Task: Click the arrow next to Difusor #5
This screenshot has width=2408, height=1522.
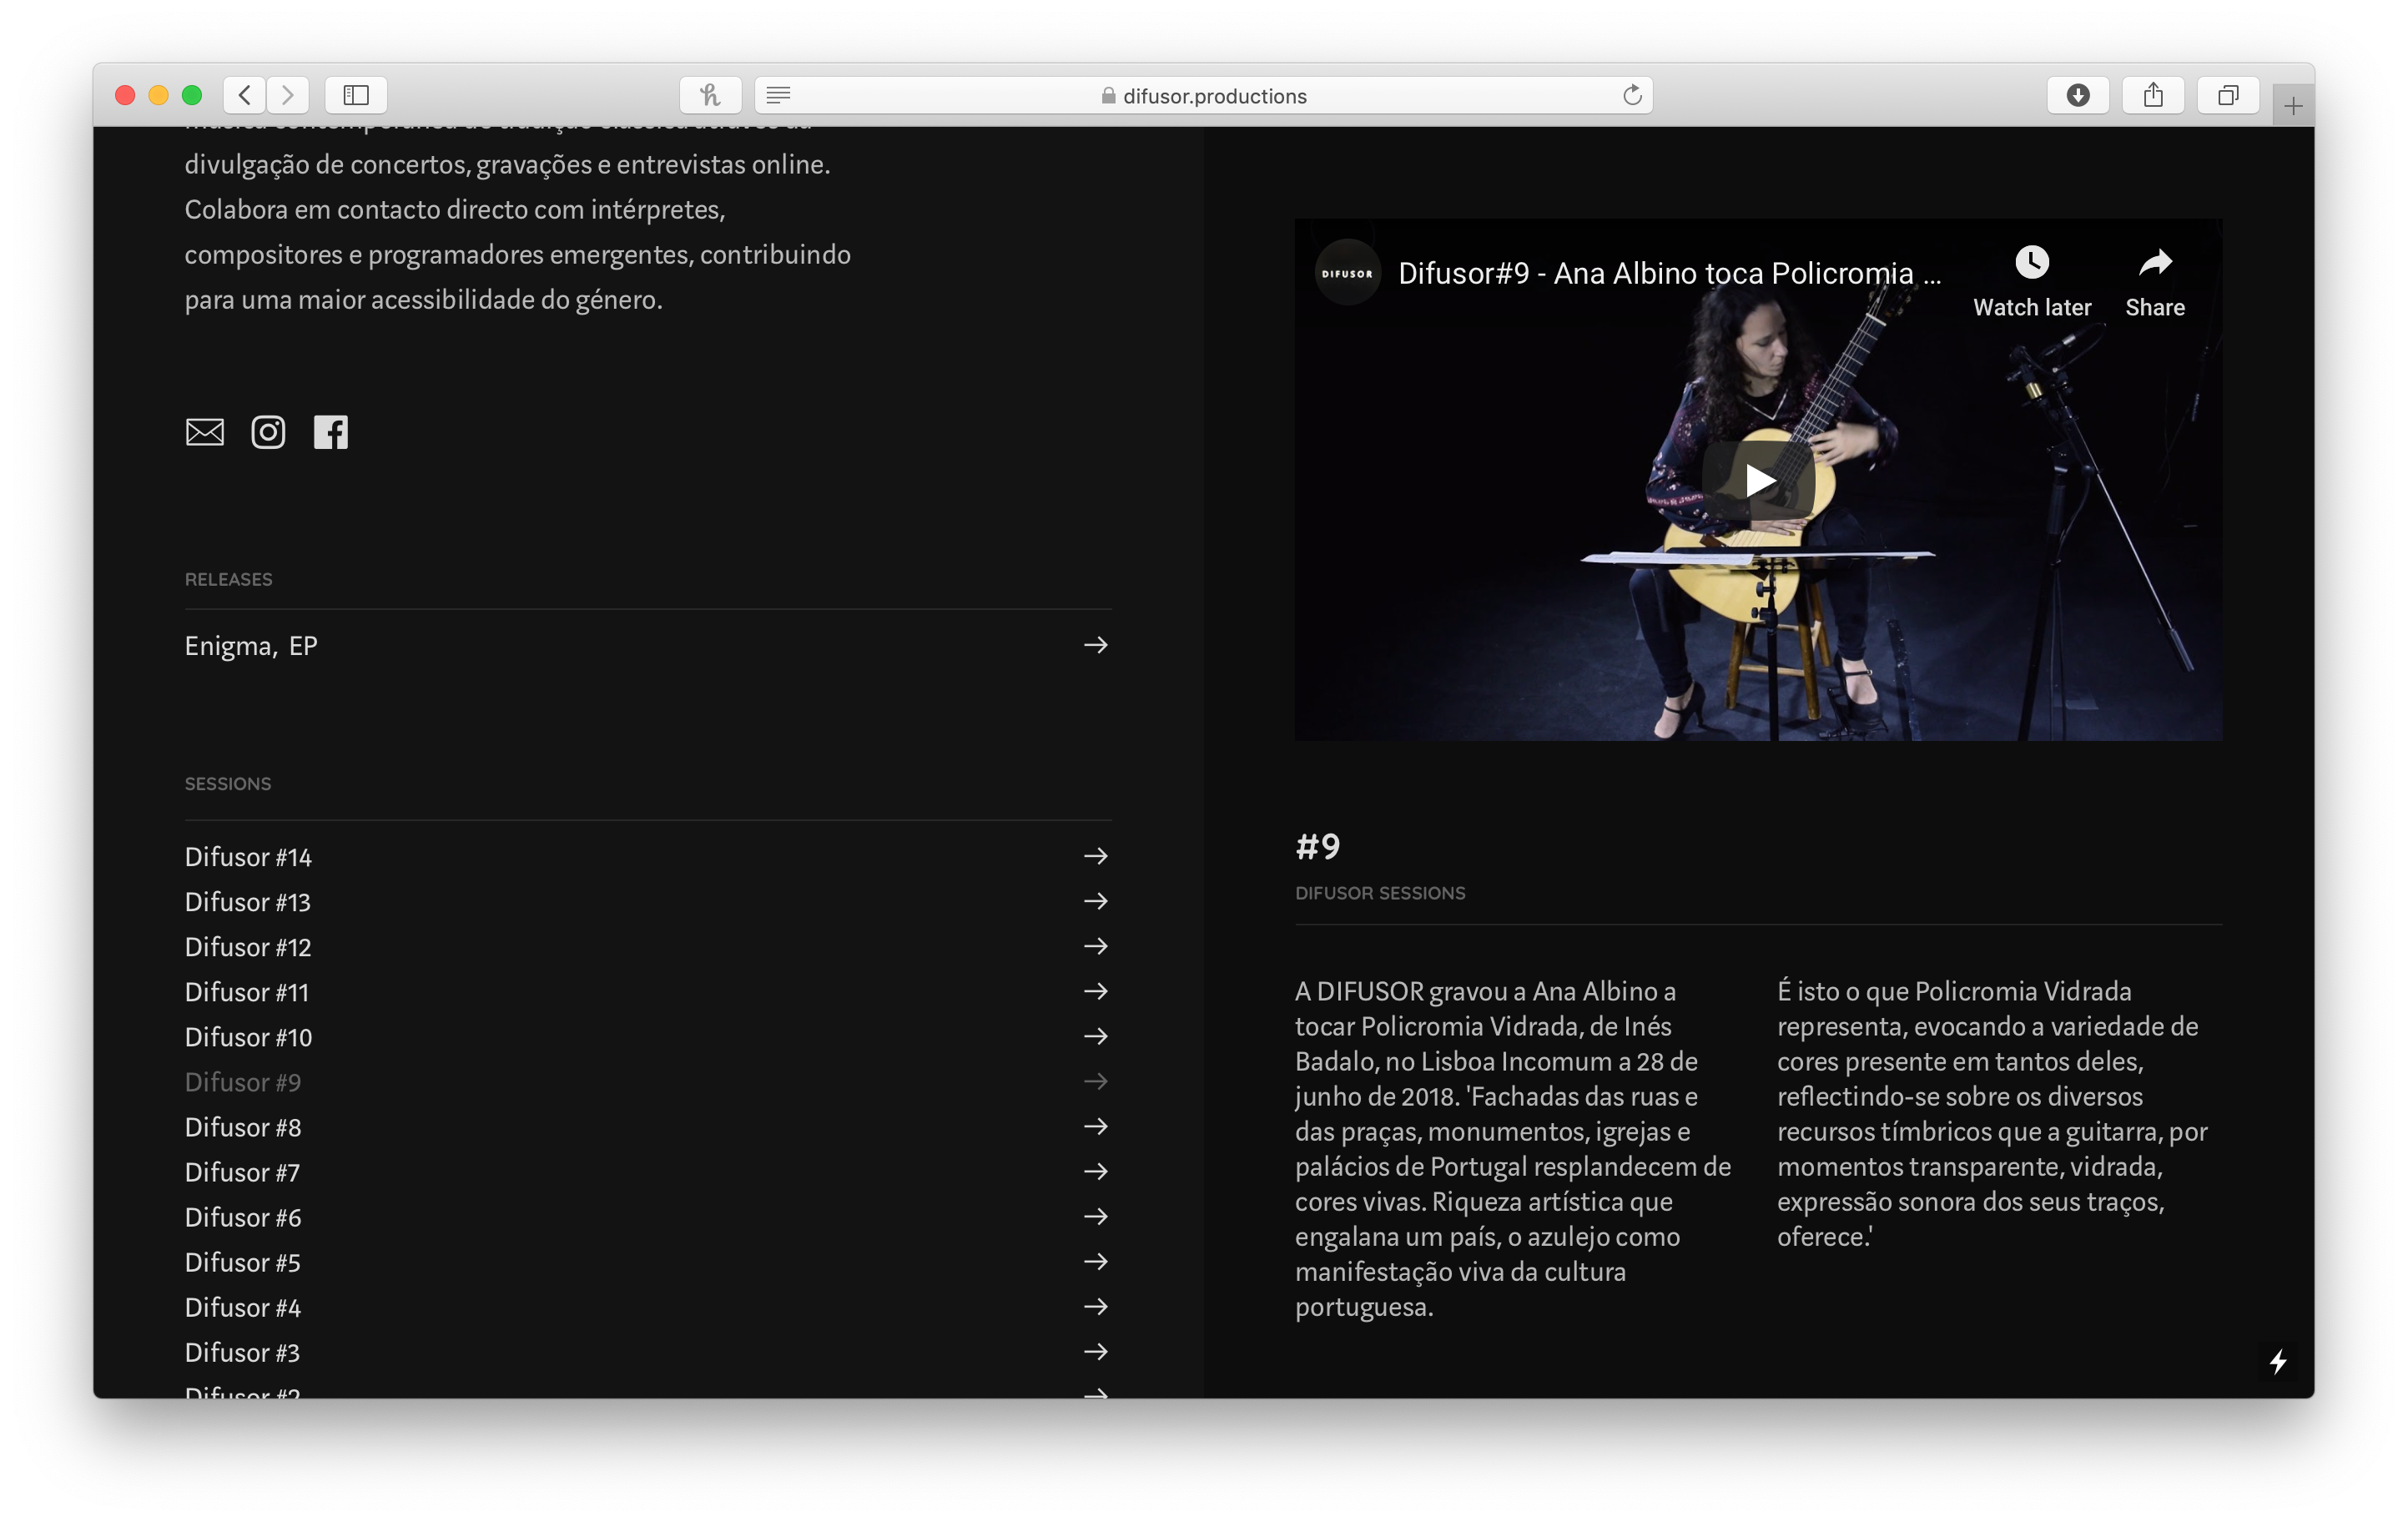Action: pyautogui.click(x=1096, y=1262)
